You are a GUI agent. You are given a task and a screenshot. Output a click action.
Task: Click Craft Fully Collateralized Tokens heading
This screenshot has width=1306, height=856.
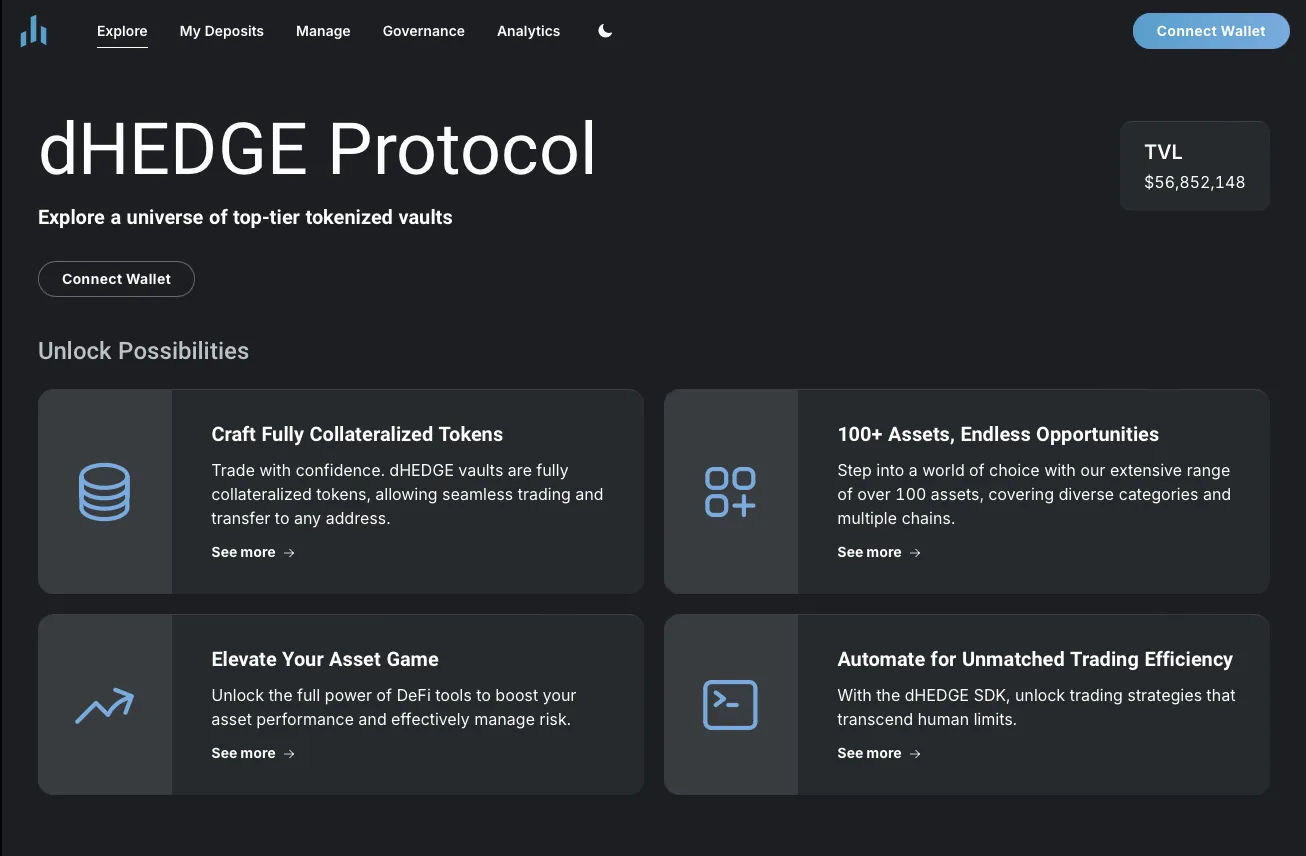click(x=357, y=434)
